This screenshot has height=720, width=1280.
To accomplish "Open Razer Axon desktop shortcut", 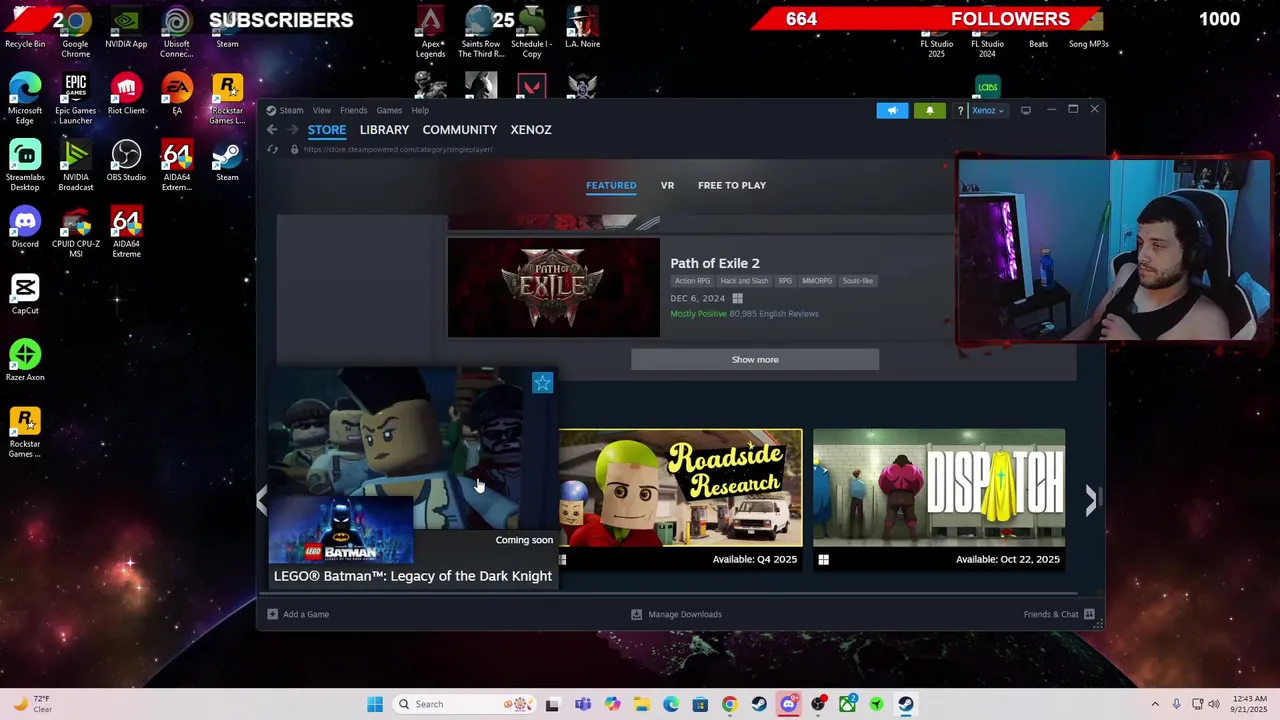I will coord(25,362).
